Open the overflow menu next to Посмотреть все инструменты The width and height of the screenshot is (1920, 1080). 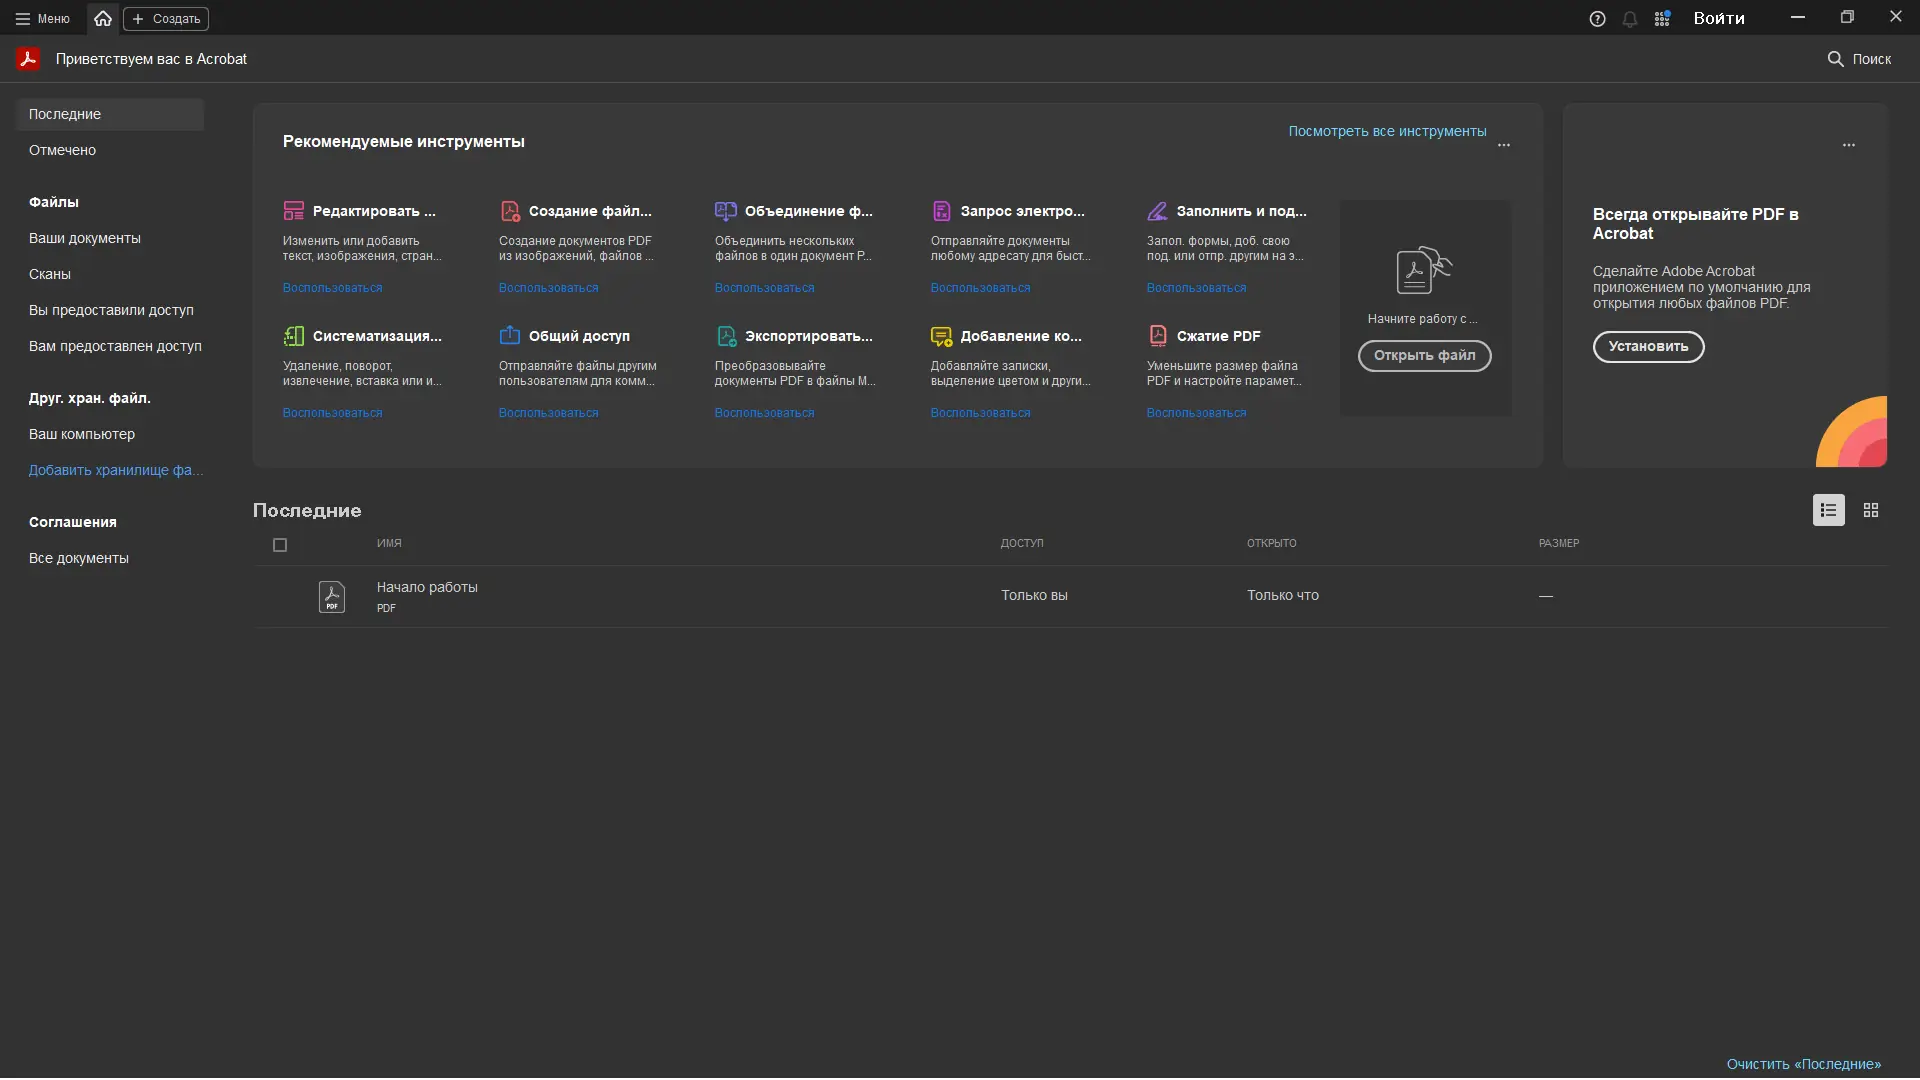coord(1506,145)
